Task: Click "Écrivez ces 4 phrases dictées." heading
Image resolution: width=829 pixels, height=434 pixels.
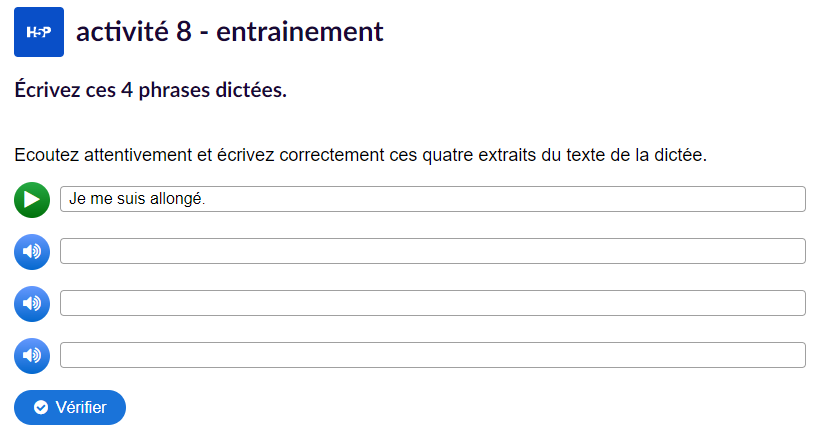Action: coord(151,91)
